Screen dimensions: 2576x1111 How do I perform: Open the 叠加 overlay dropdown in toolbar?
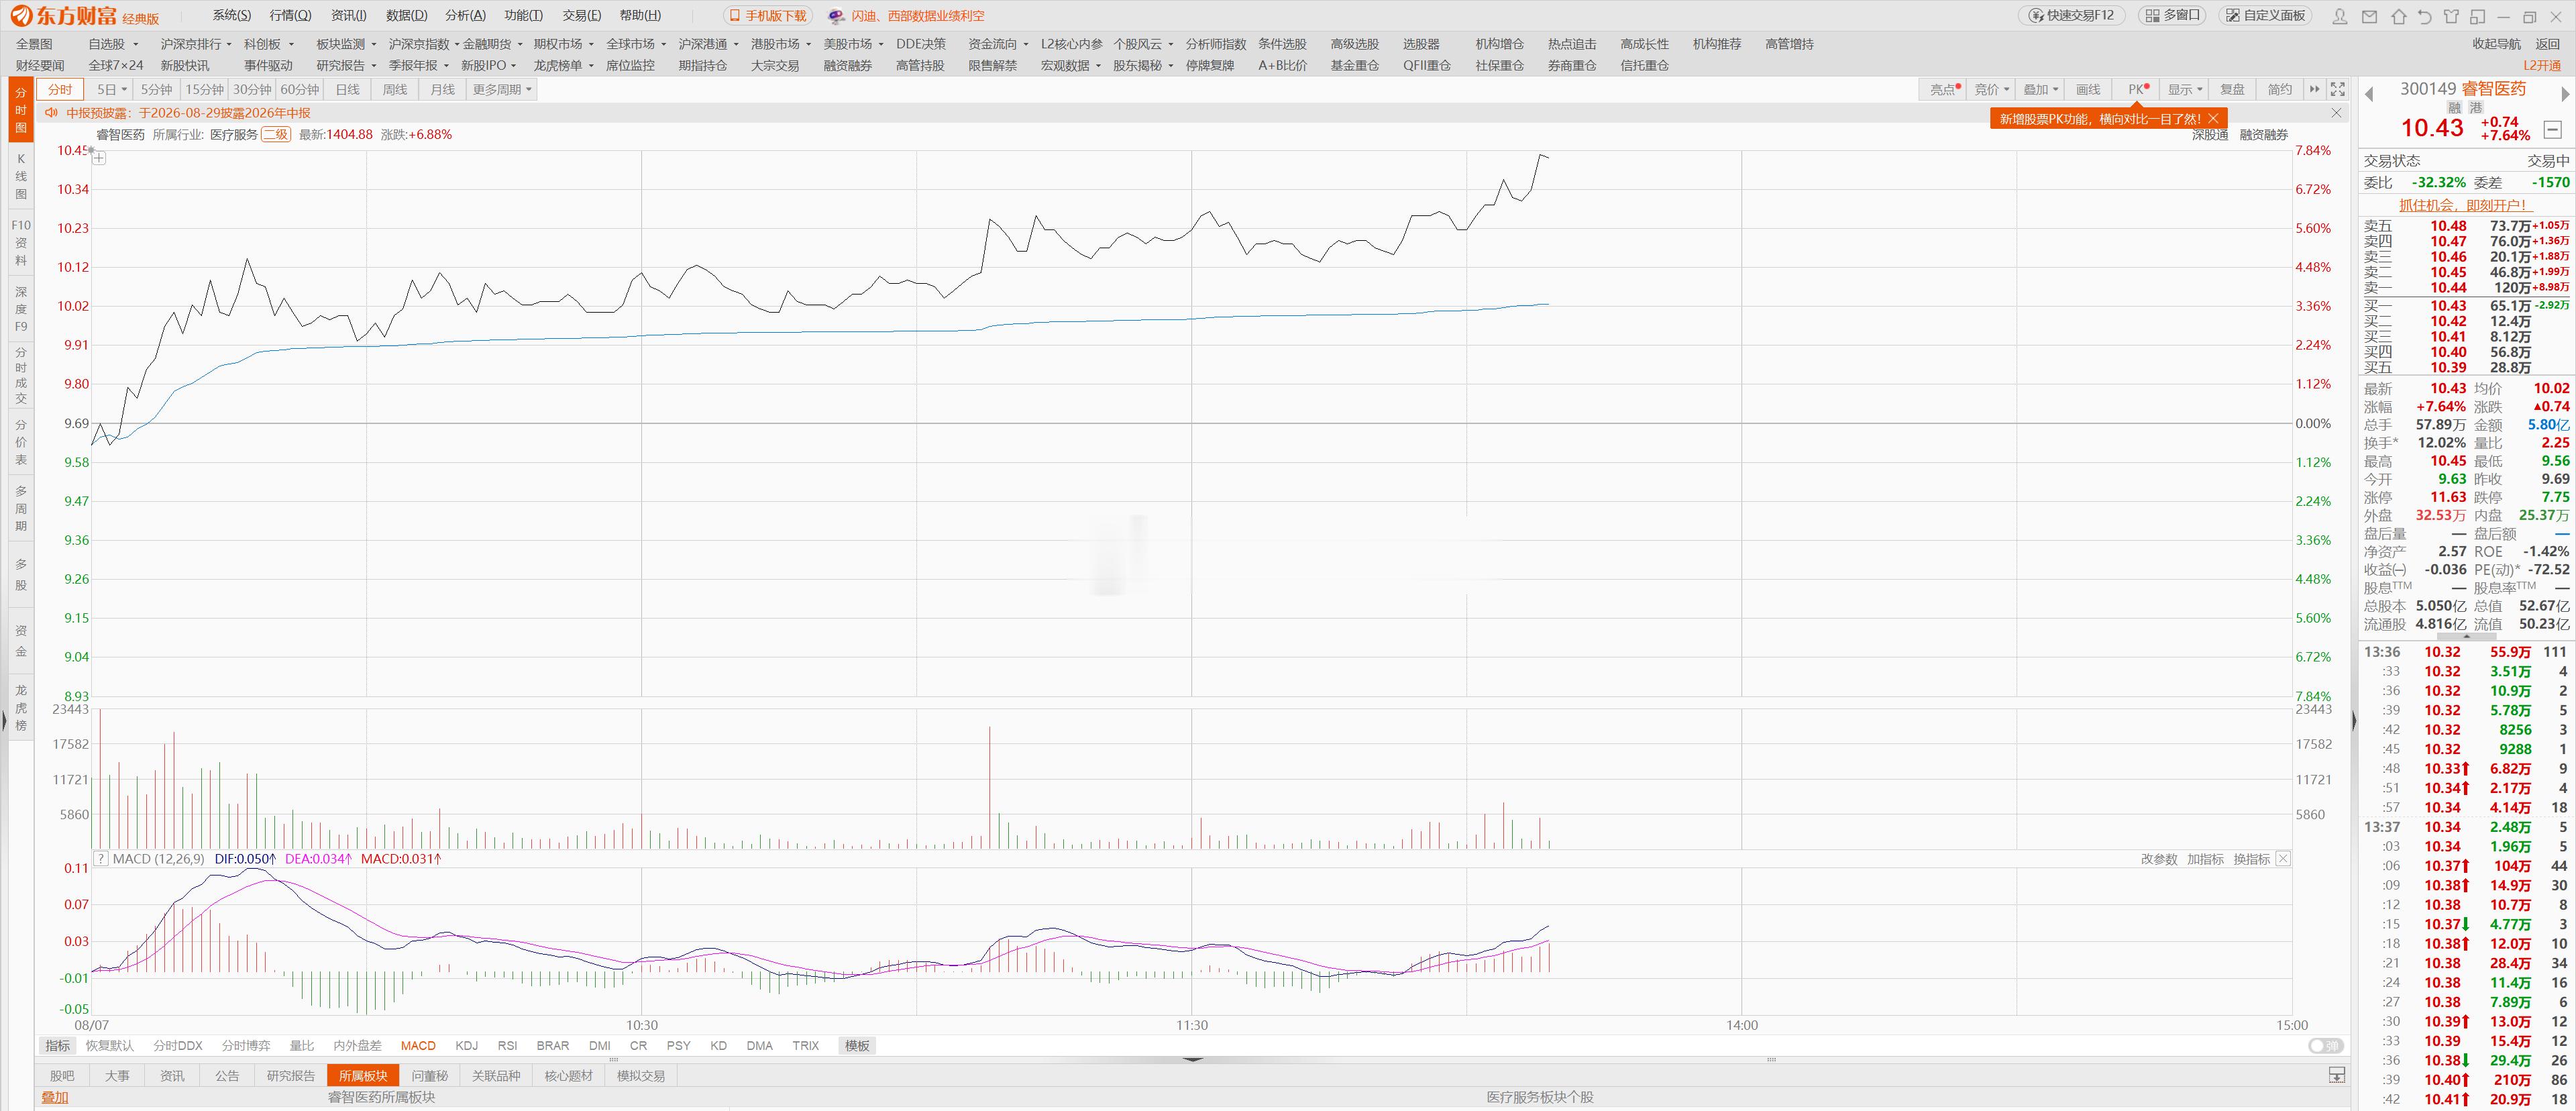point(2041,89)
